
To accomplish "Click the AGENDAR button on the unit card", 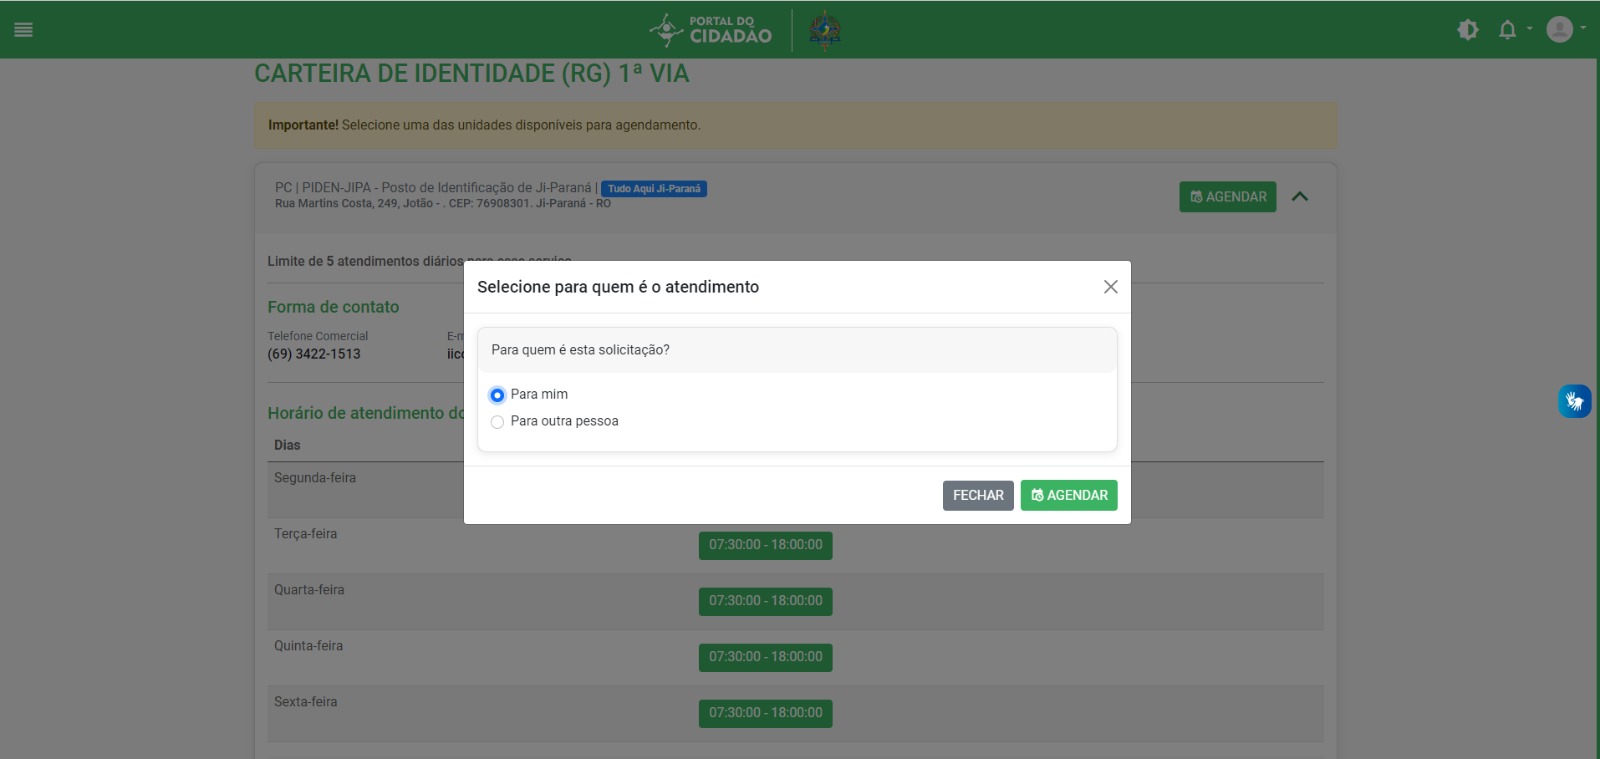I will pyautogui.click(x=1227, y=197).
